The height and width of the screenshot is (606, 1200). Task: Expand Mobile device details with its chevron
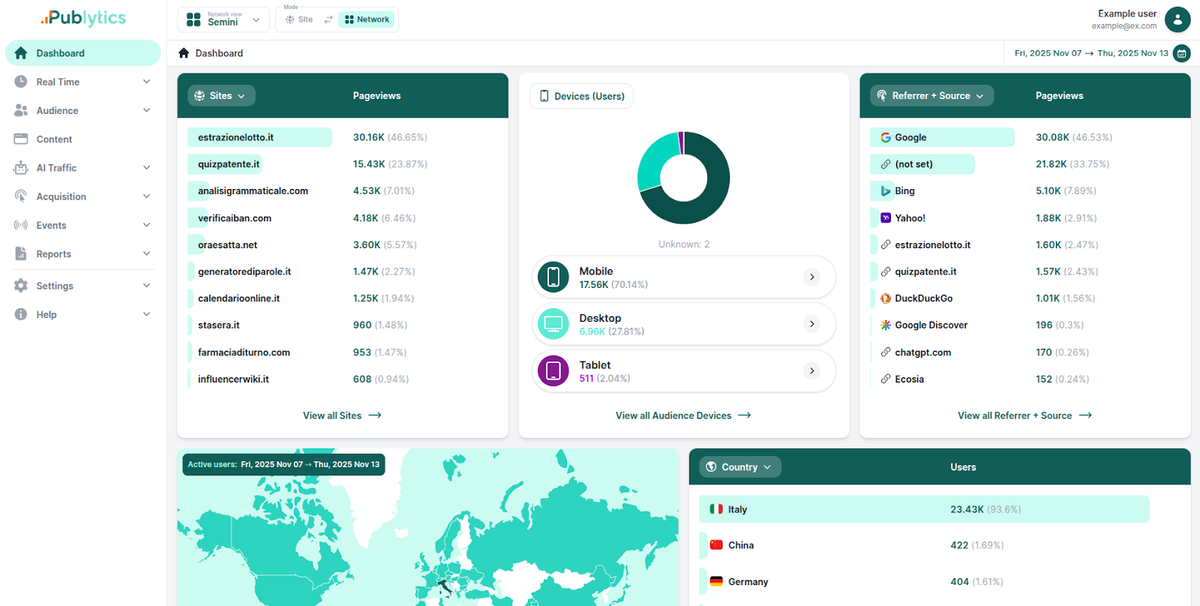coord(811,277)
